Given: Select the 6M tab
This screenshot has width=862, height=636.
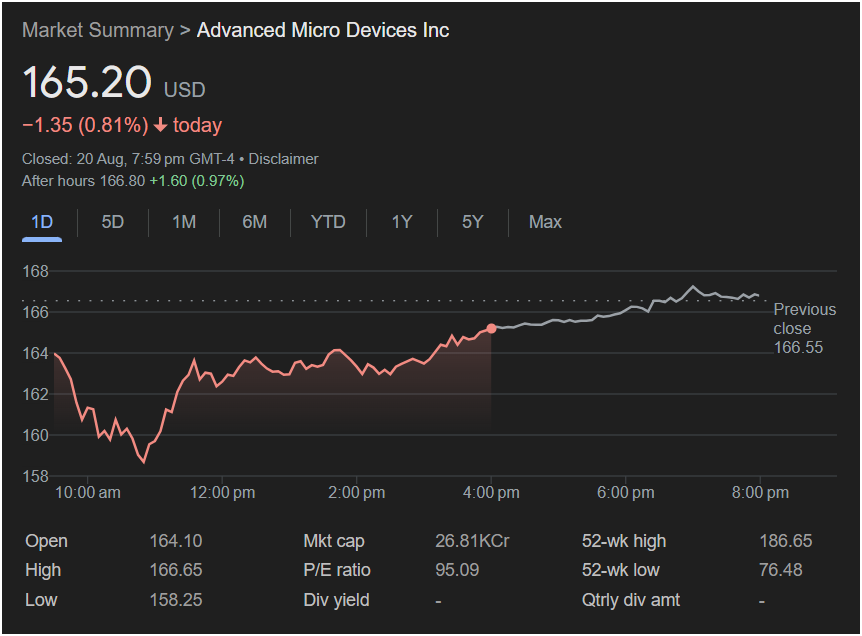Looking at the screenshot, I should point(255,222).
